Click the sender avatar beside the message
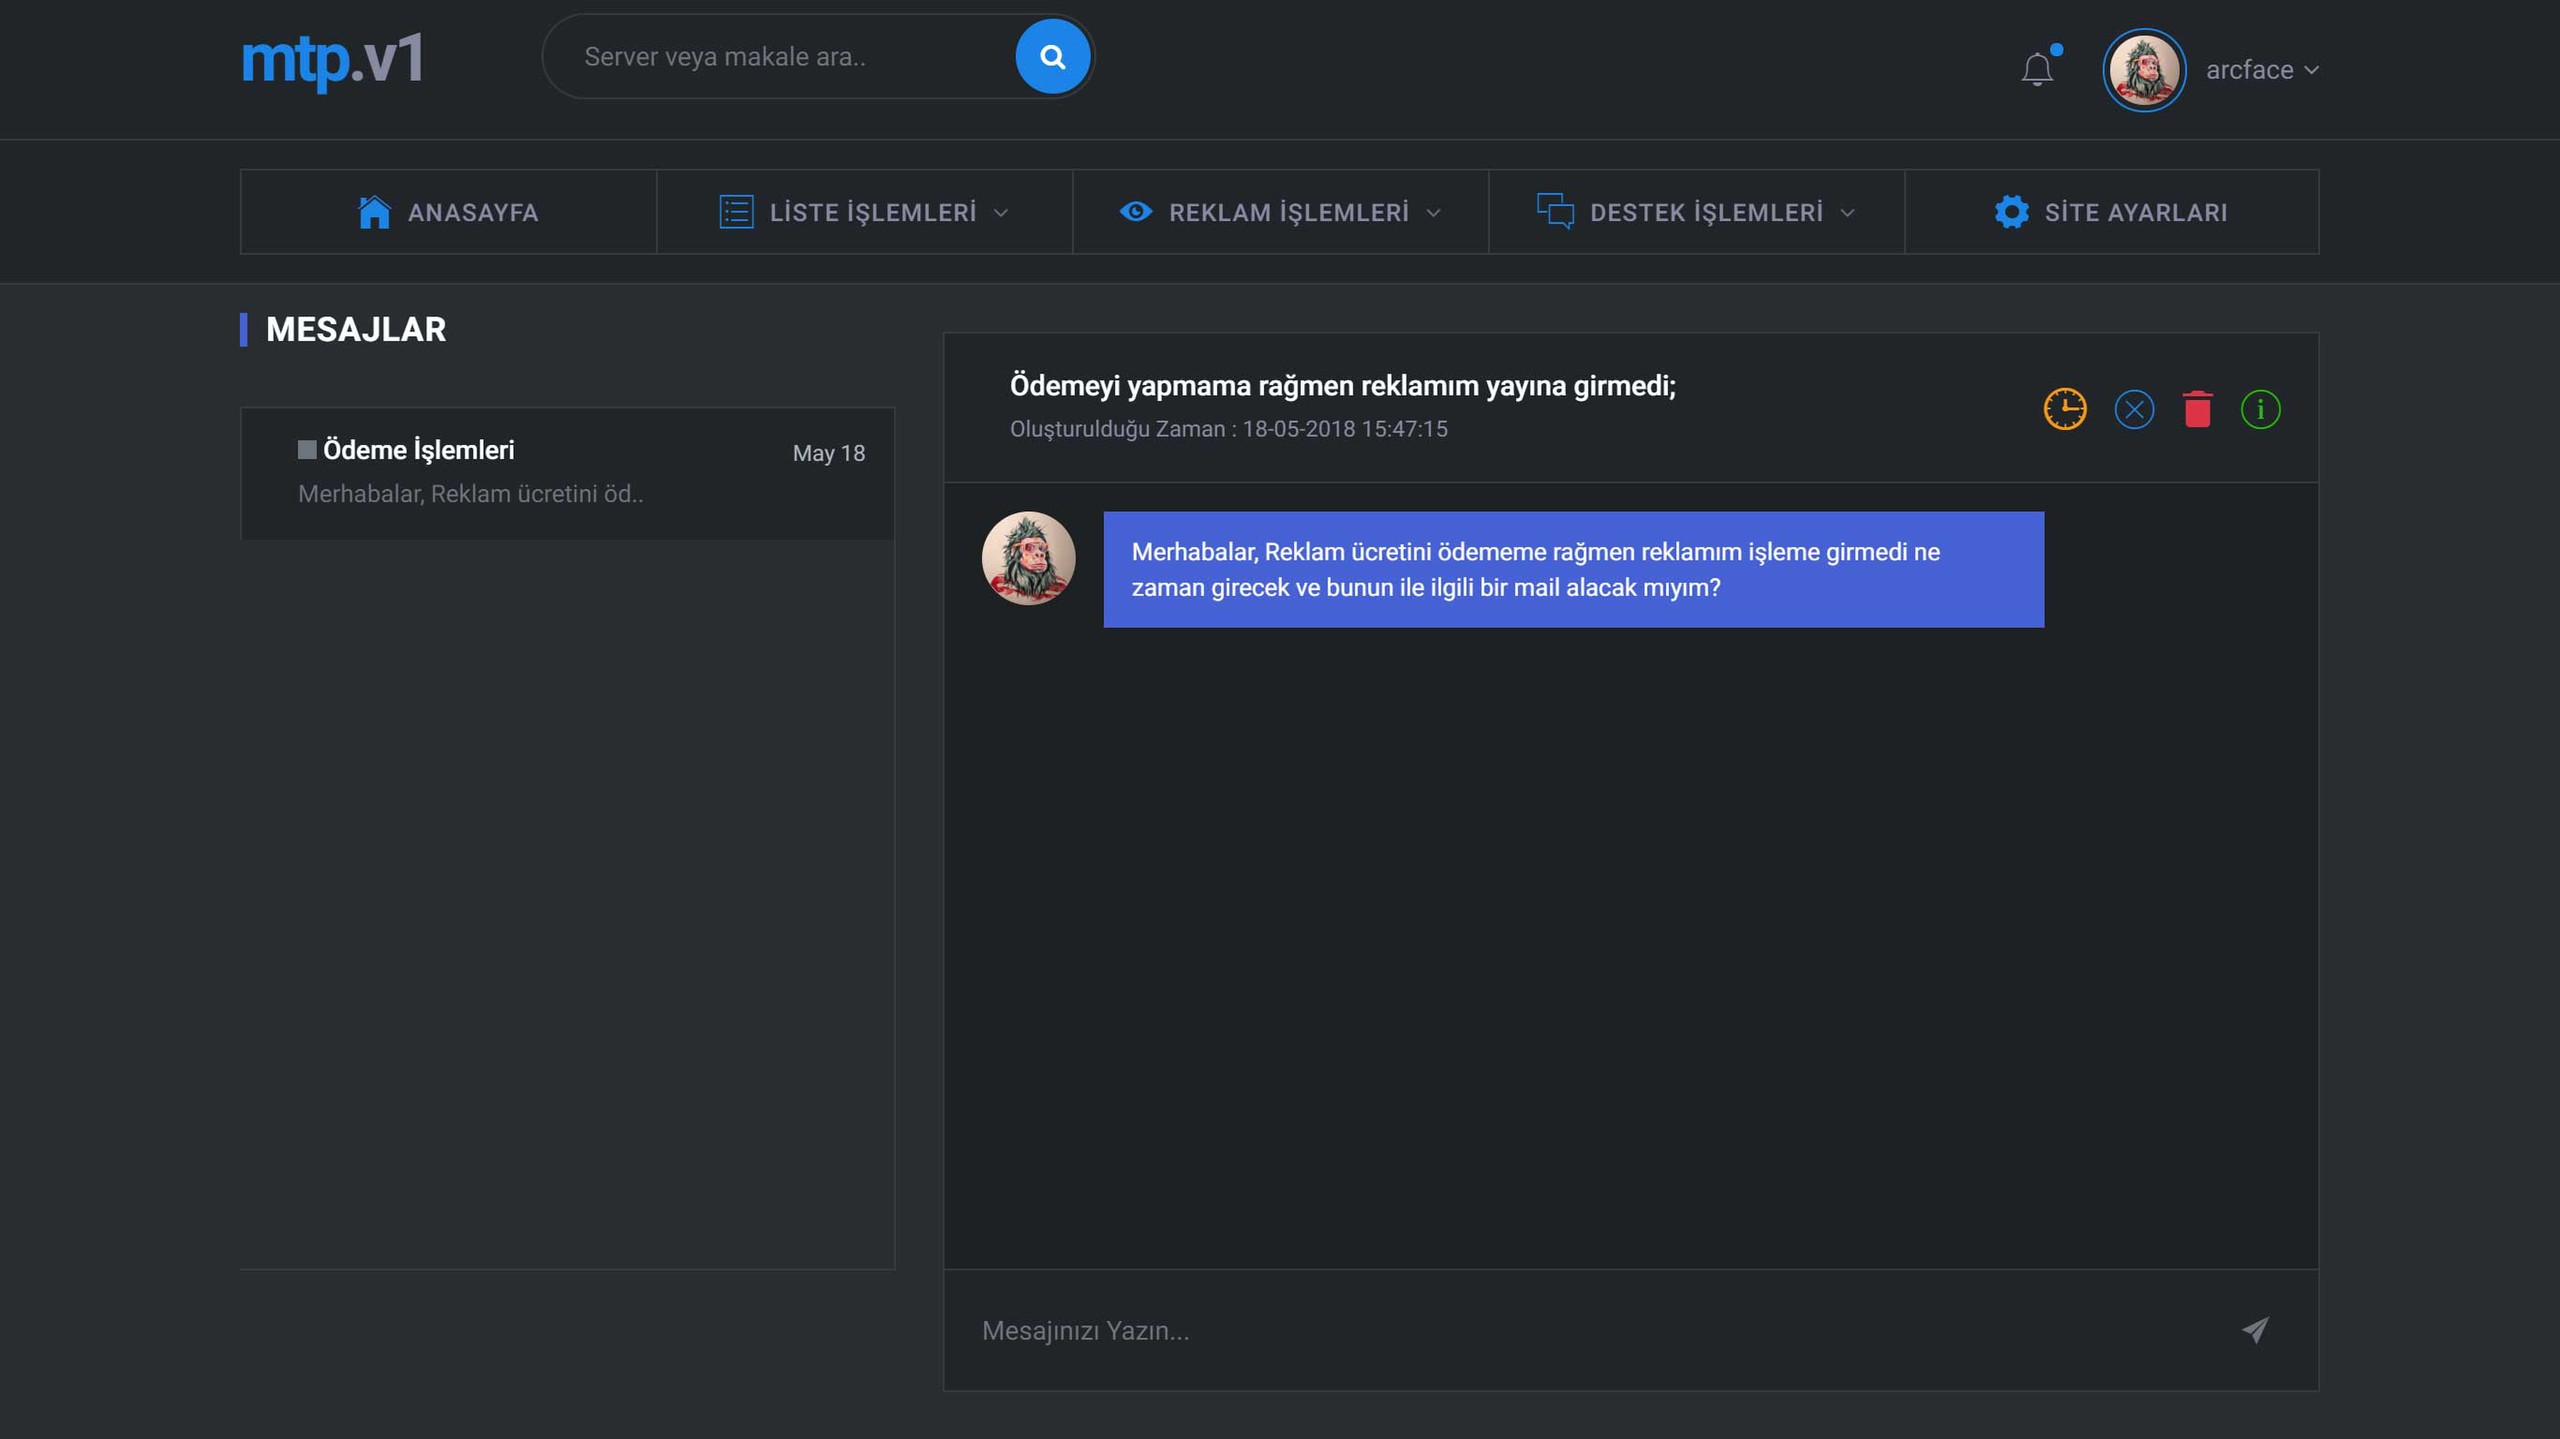The image size is (2560, 1439). pos(1028,558)
